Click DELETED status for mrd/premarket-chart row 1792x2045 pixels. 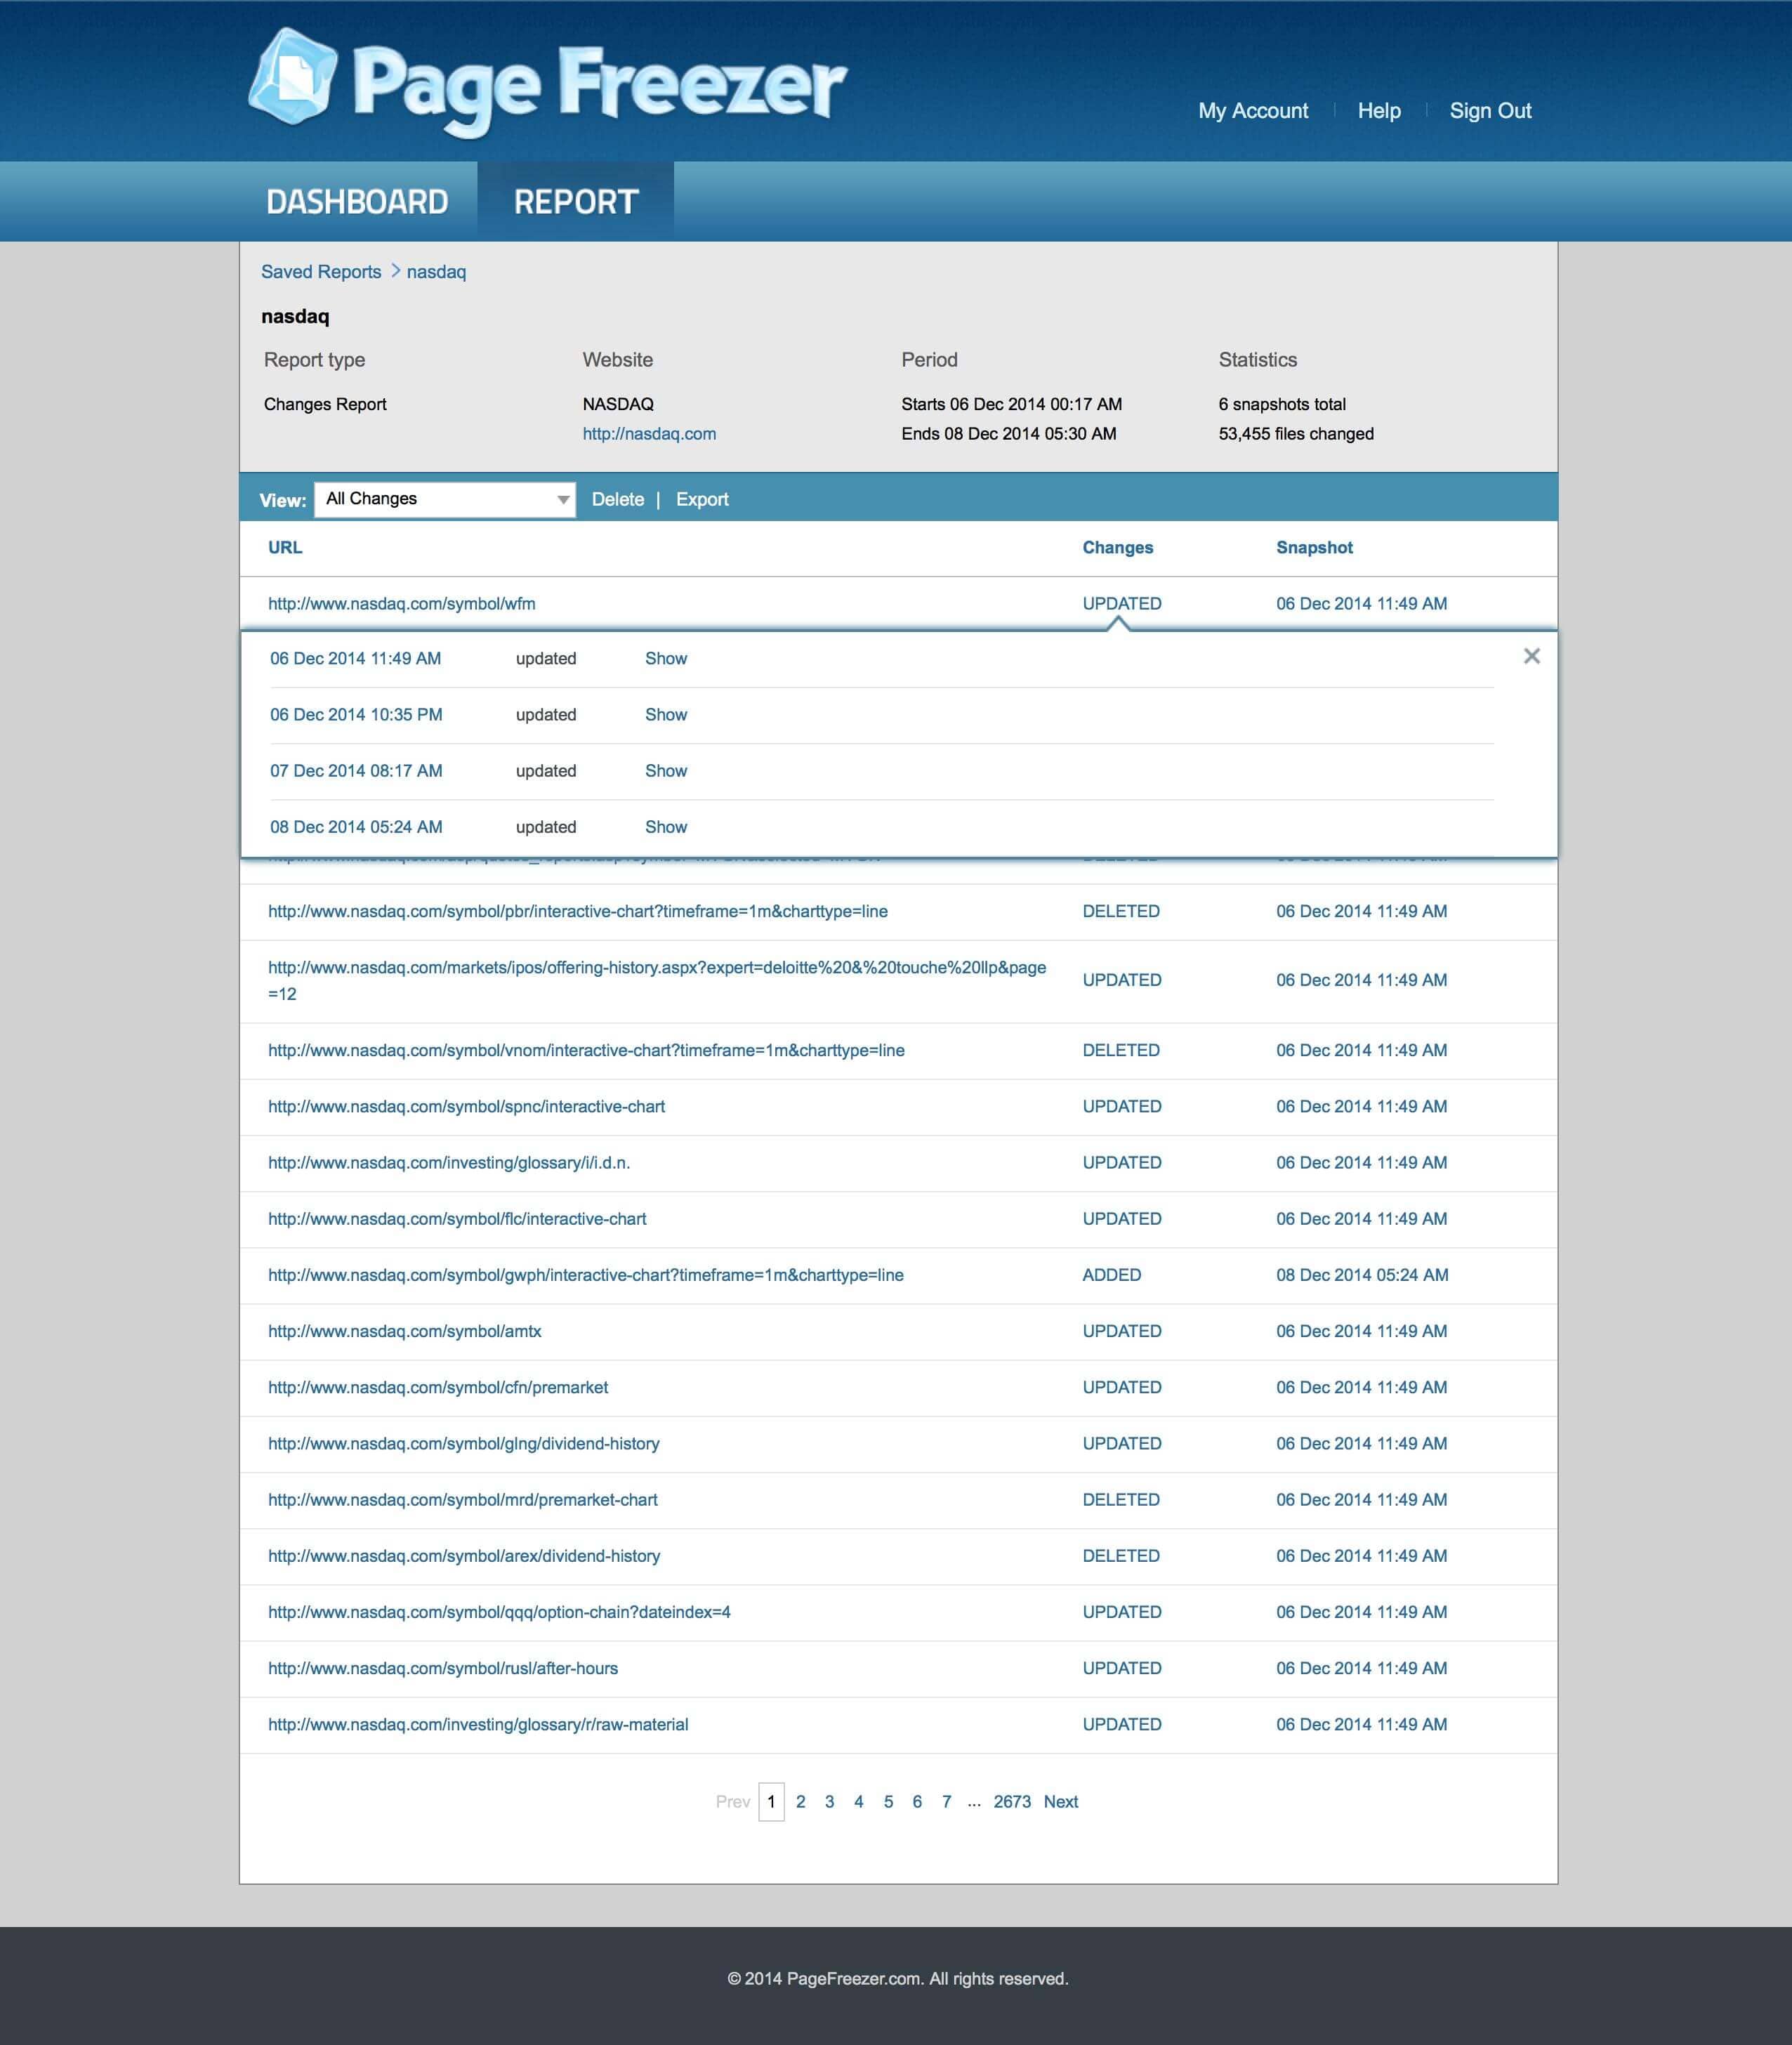coord(1121,1500)
